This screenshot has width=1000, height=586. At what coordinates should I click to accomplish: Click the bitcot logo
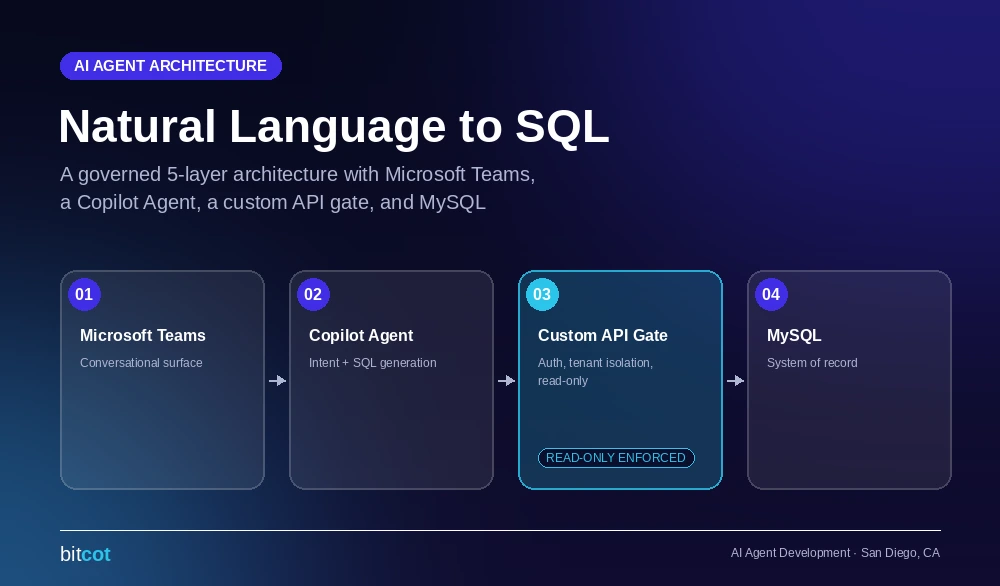pyautogui.click(x=85, y=554)
